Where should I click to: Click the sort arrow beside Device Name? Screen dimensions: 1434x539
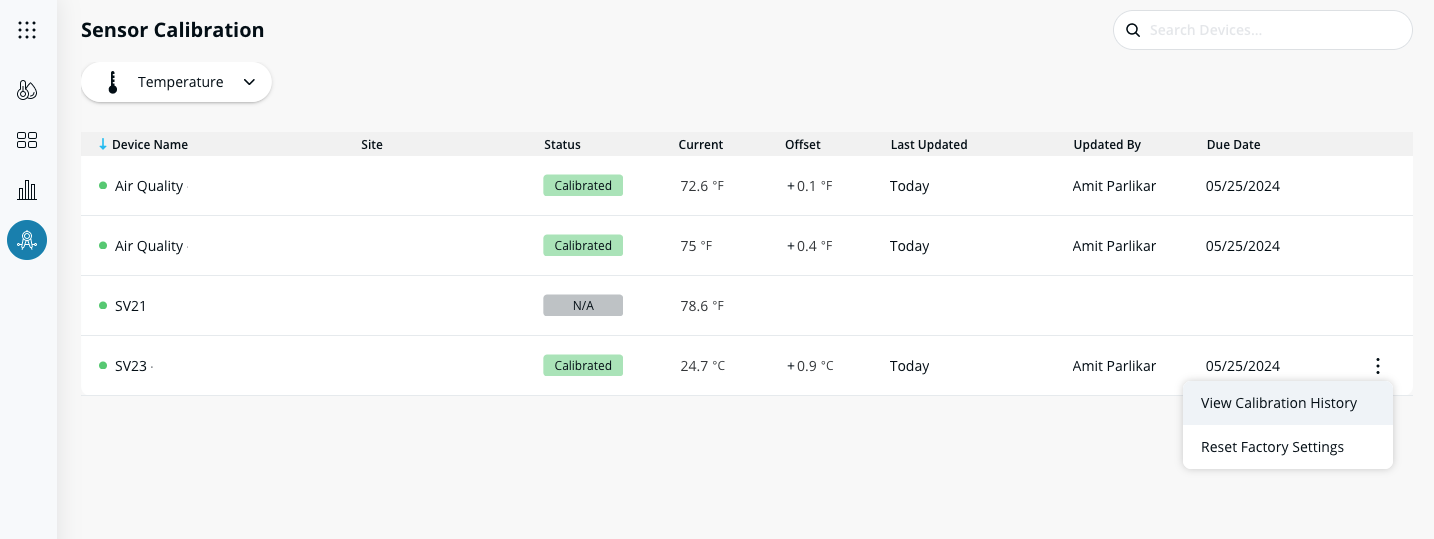(103, 145)
